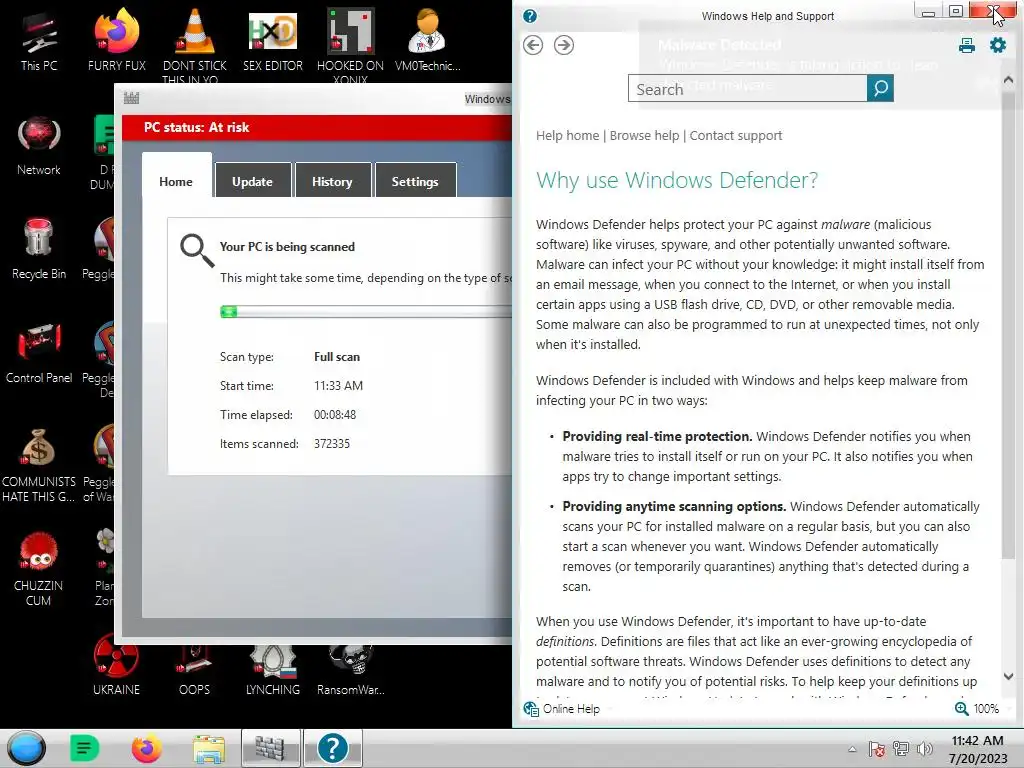Open the FURRY FUX Firefox shortcut

click(116, 40)
